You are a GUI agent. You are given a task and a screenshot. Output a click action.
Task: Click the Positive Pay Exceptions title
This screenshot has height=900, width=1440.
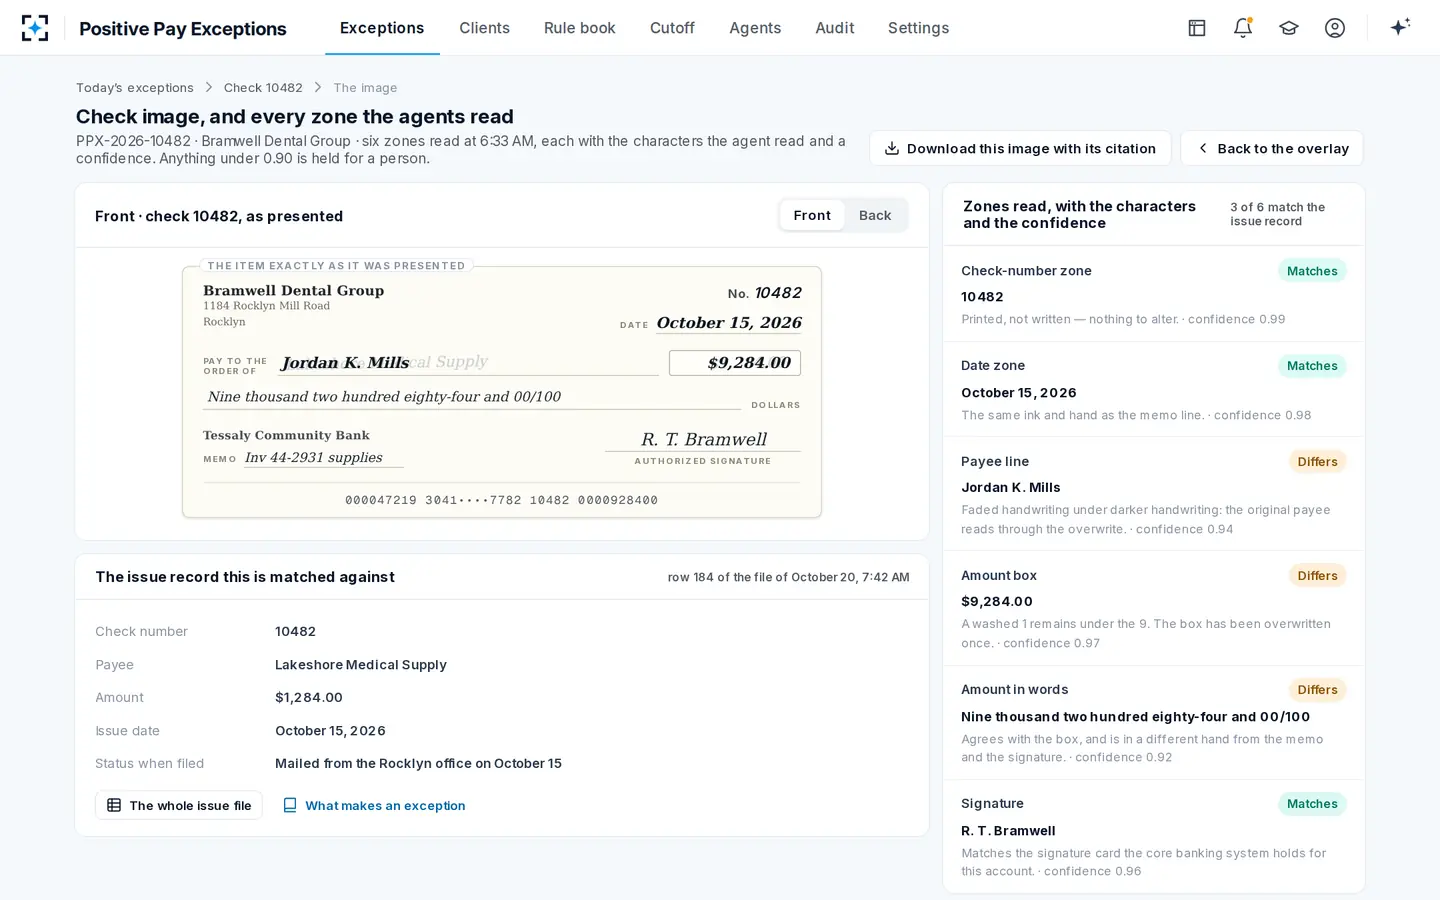tap(183, 29)
